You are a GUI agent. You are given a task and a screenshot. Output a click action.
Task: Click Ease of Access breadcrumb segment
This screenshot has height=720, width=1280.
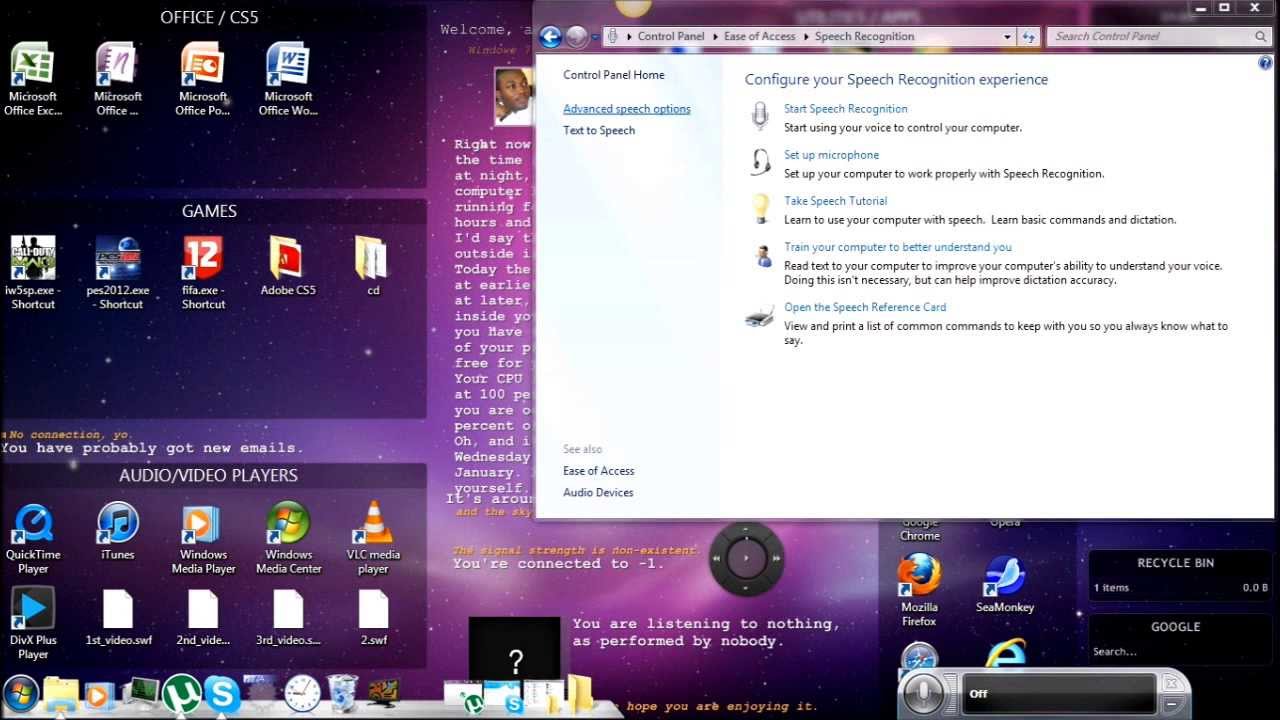coord(760,36)
